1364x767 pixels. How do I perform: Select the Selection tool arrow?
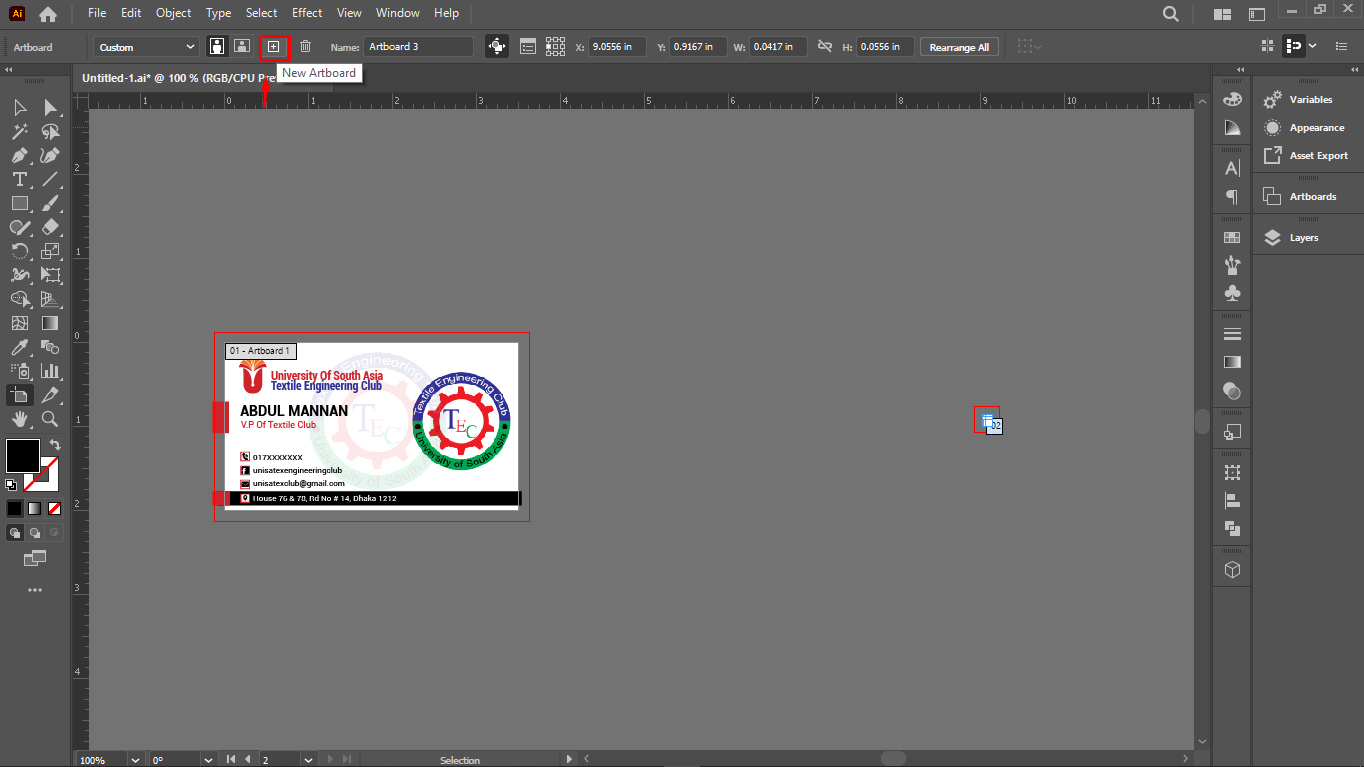pyautogui.click(x=20, y=107)
